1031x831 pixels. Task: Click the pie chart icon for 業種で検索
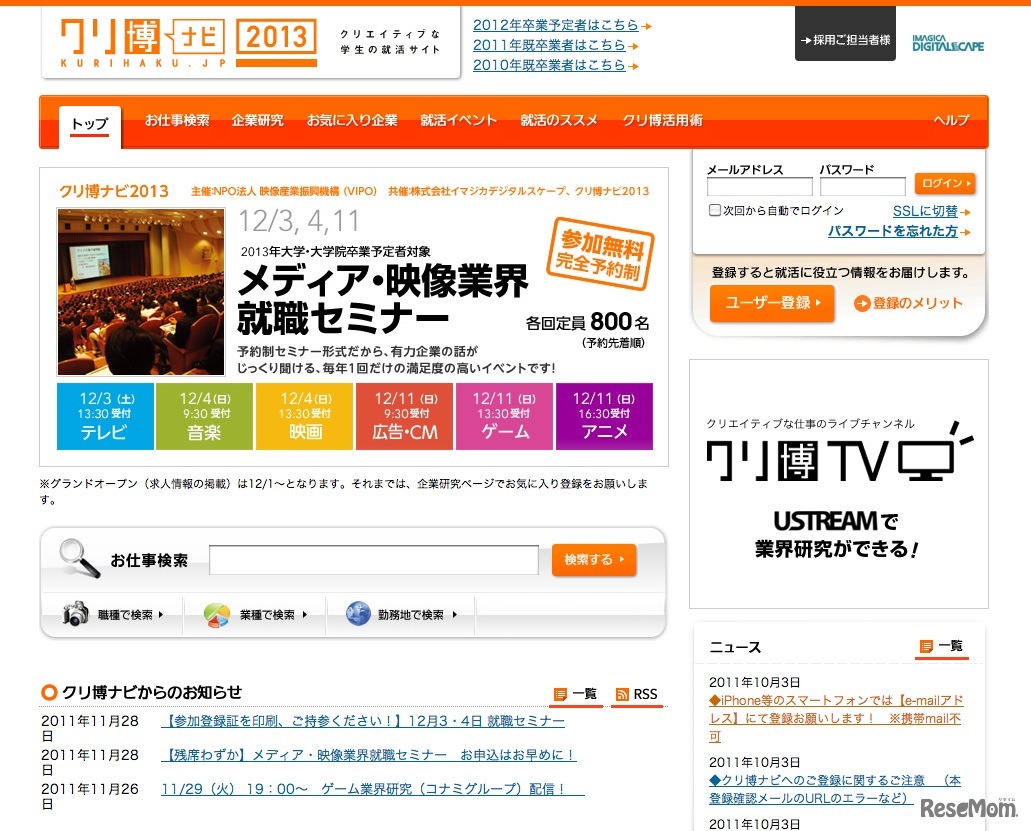pos(217,615)
